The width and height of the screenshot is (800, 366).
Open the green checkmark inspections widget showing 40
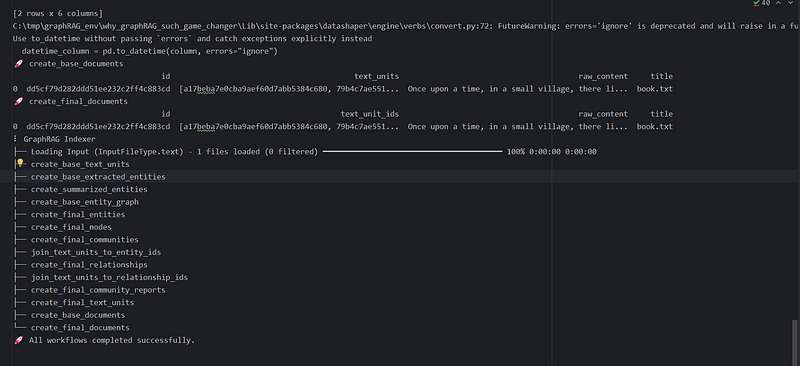[x=761, y=3]
